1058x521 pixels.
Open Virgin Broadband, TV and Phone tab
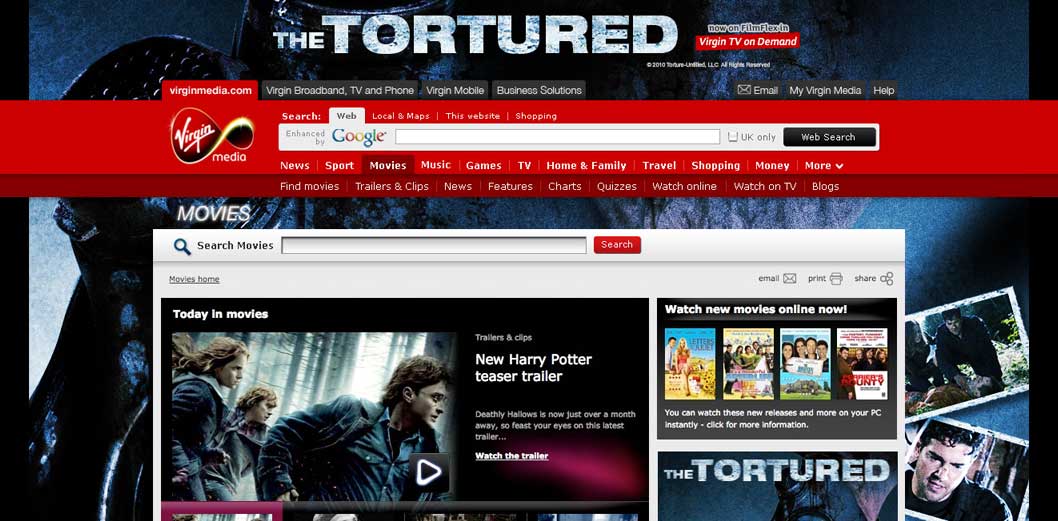point(340,90)
